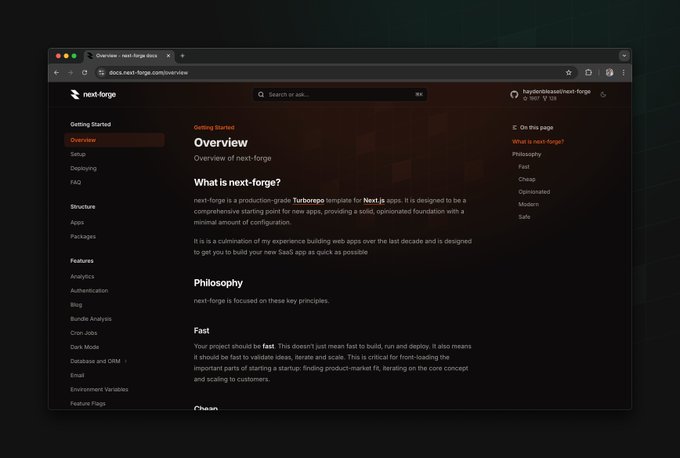Jump to Opinionated in On this page
Viewport: 680px width, 458px height.
click(x=534, y=192)
